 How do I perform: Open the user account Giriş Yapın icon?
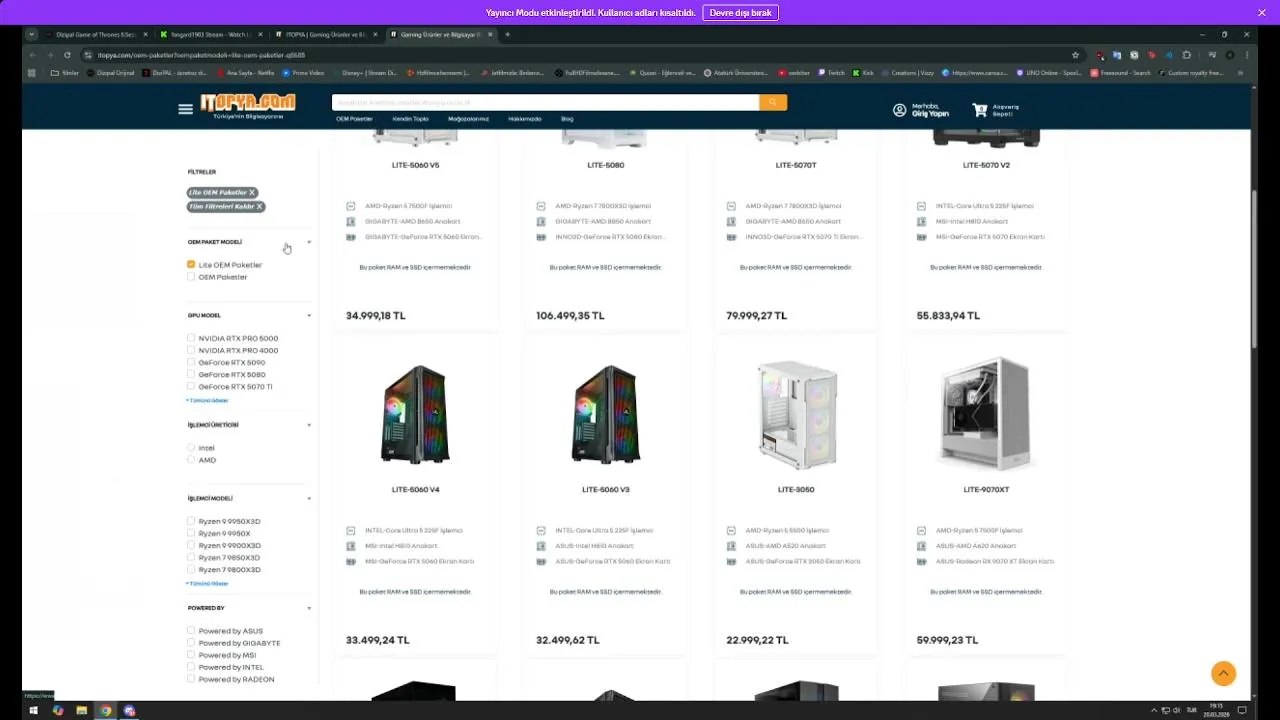[899, 110]
